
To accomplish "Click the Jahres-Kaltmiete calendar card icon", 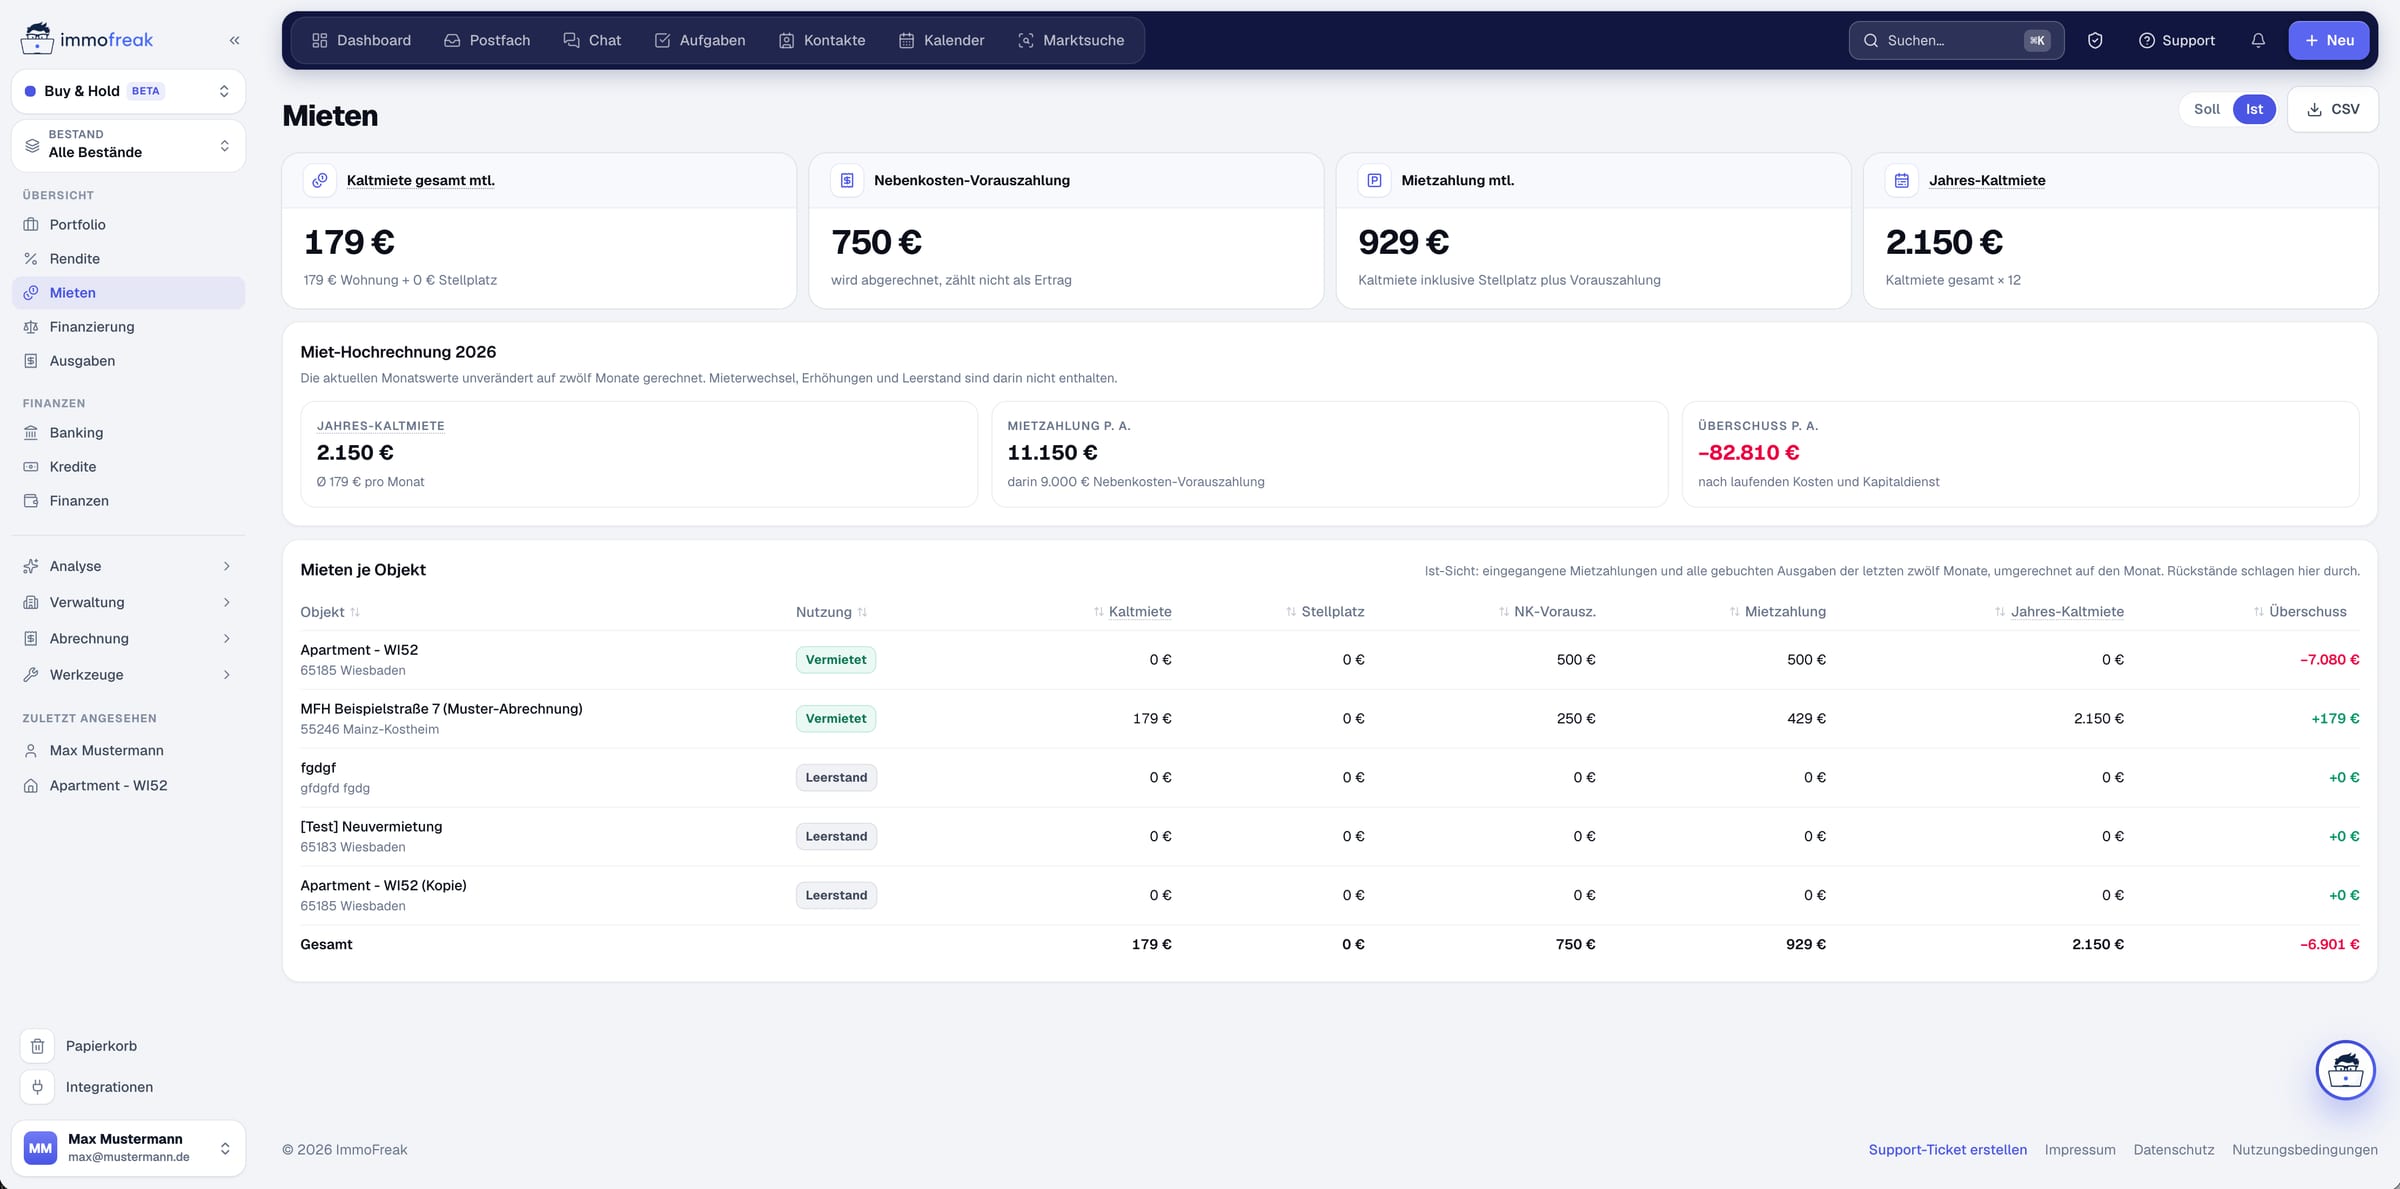I will (1902, 180).
